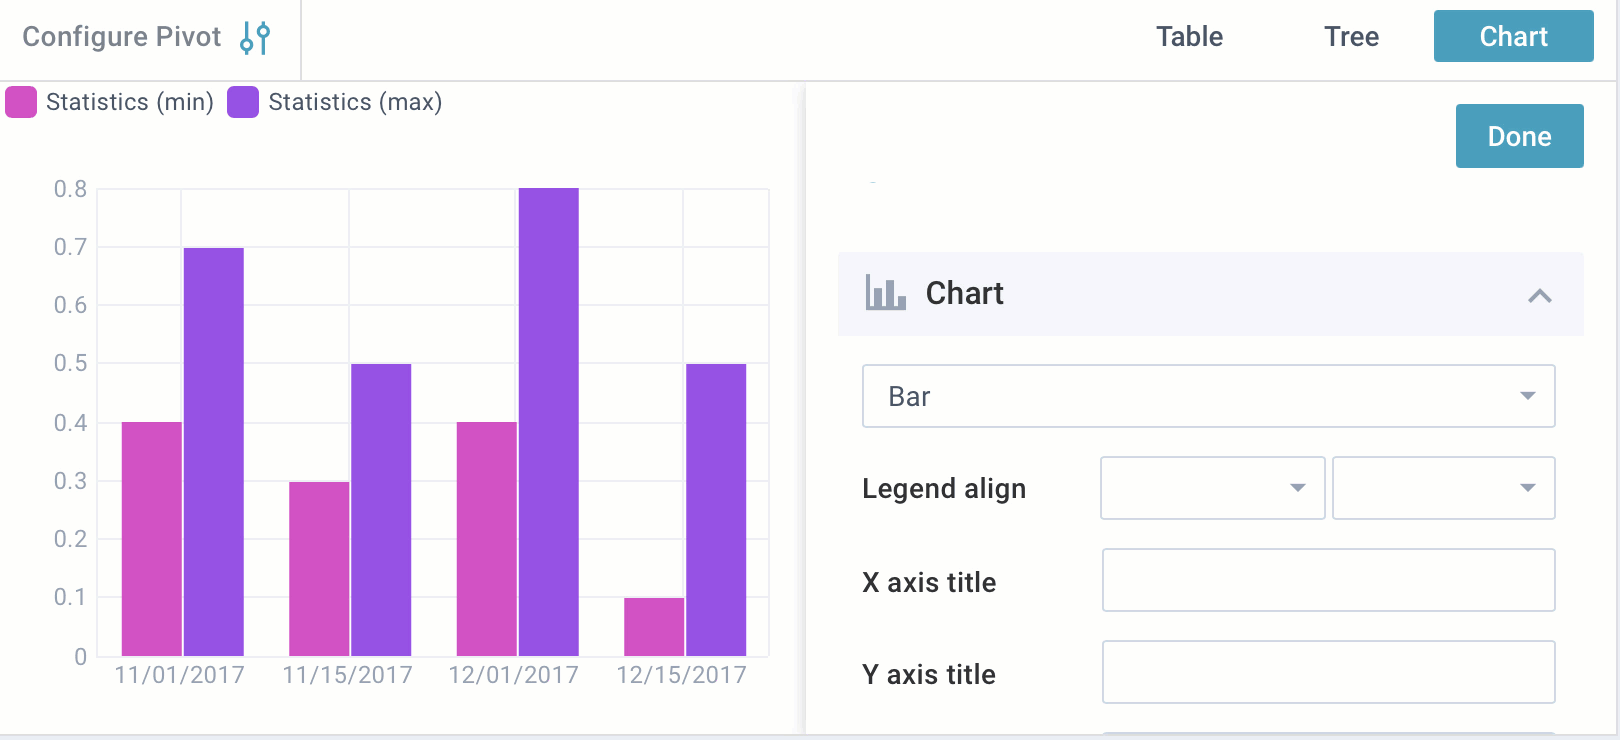Toggle the Statistics (max) legend swatch
Image resolution: width=1620 pixels, height=740 pixels.
pos(243,102)
